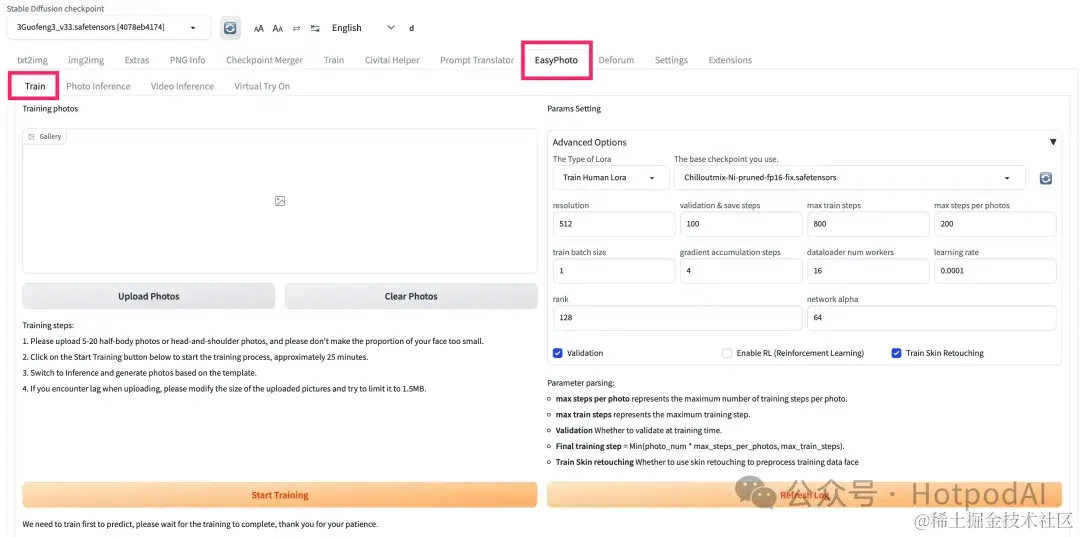Switch to Virtual Try On sub-tab
Viewport: 1080px width, 537px height.
pyautogui.click(x=262, y=86)
